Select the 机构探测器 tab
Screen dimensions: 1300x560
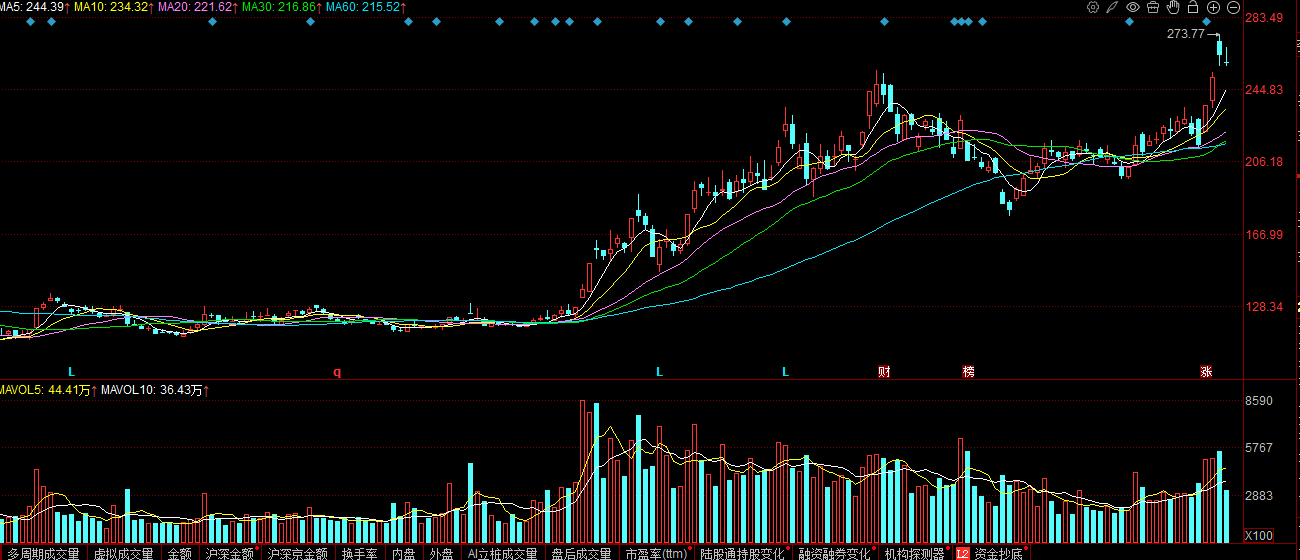914,553
